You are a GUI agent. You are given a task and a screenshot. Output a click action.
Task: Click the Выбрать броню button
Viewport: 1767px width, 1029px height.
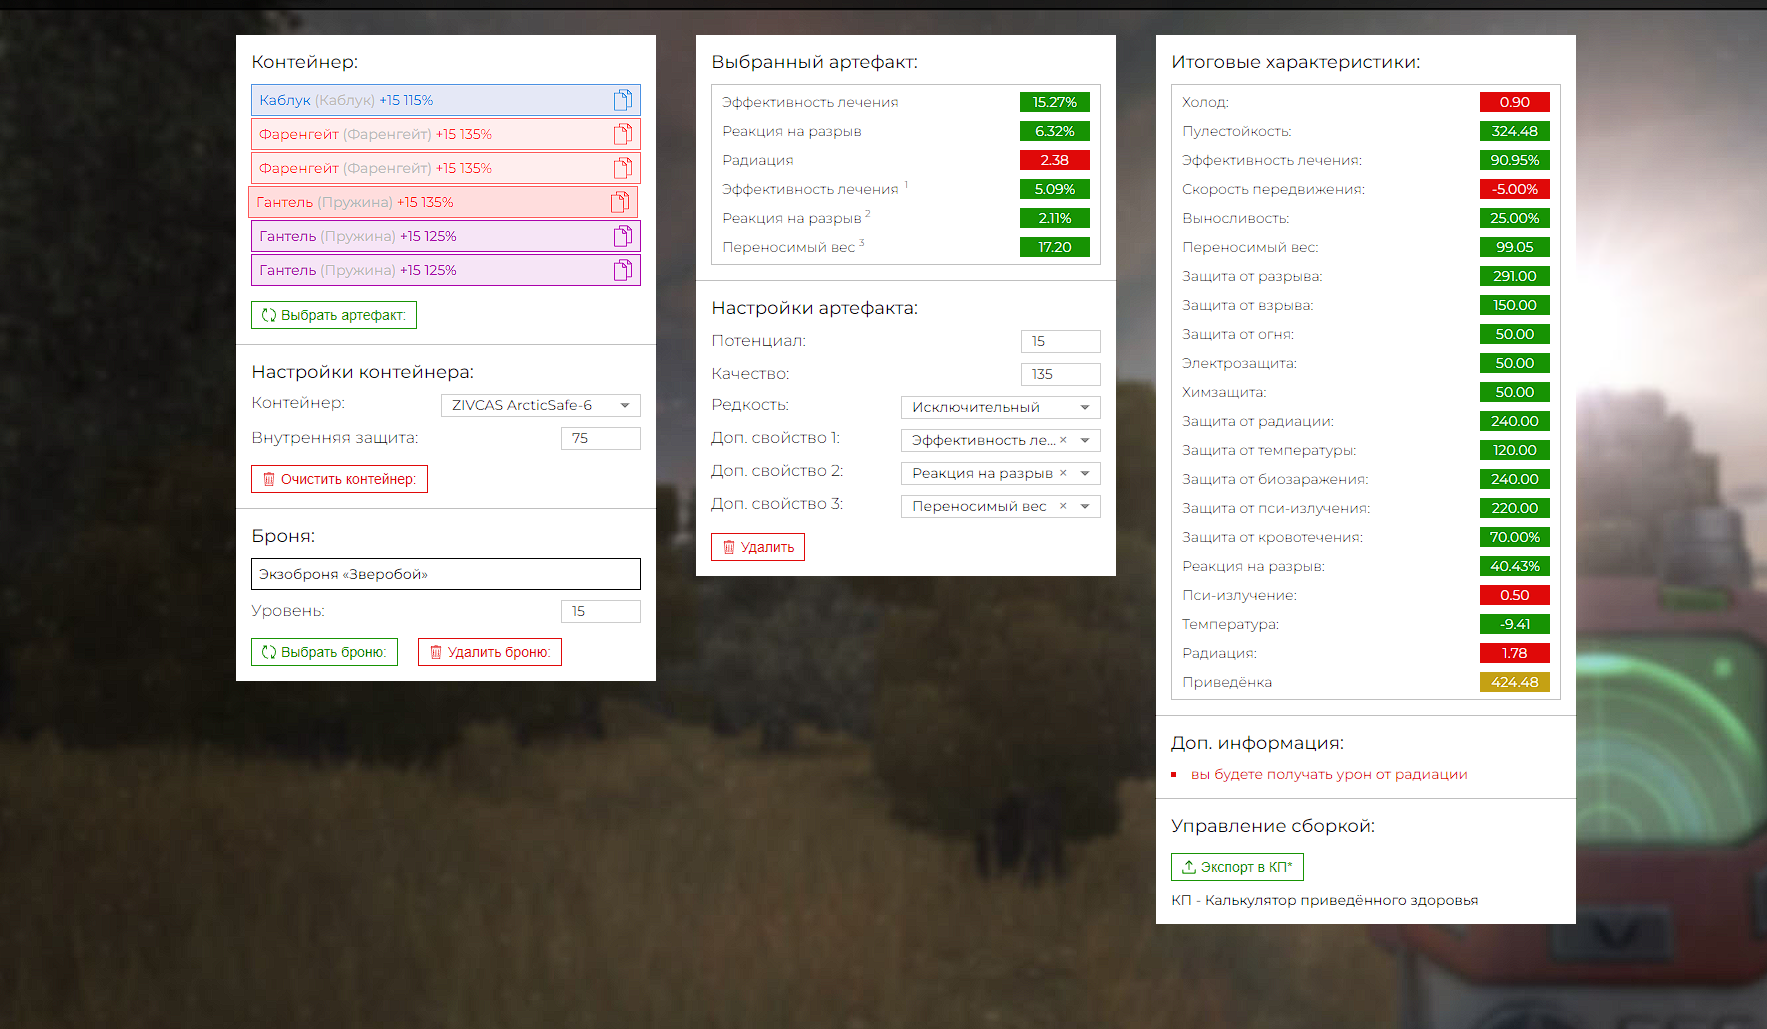pyautogui.click(x=324, y=652)
